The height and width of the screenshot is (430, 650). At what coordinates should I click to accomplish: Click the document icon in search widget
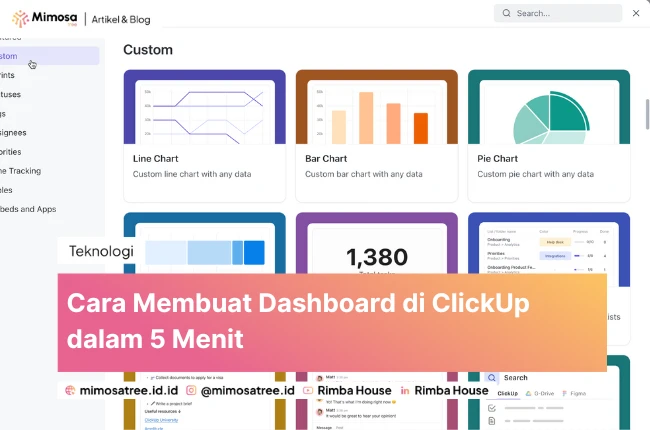pos(492,421)
